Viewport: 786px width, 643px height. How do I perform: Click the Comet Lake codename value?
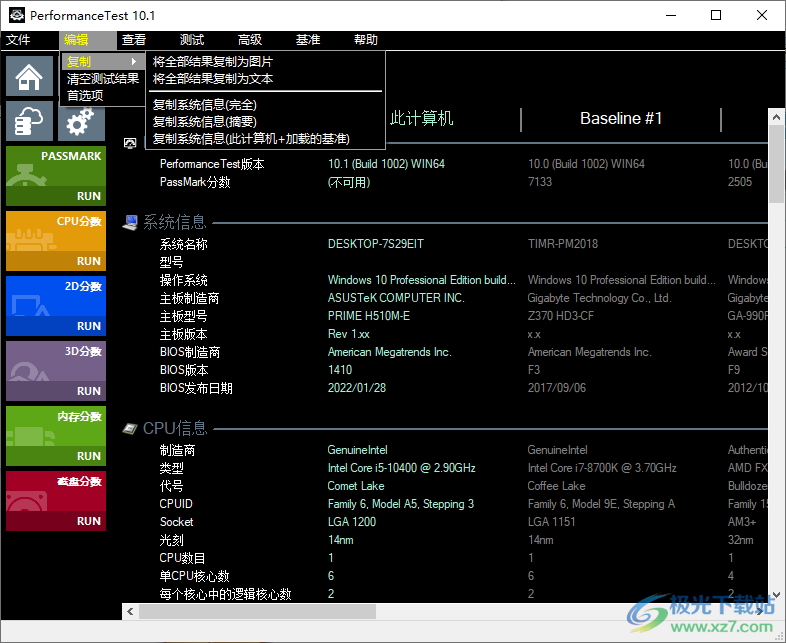356,486
